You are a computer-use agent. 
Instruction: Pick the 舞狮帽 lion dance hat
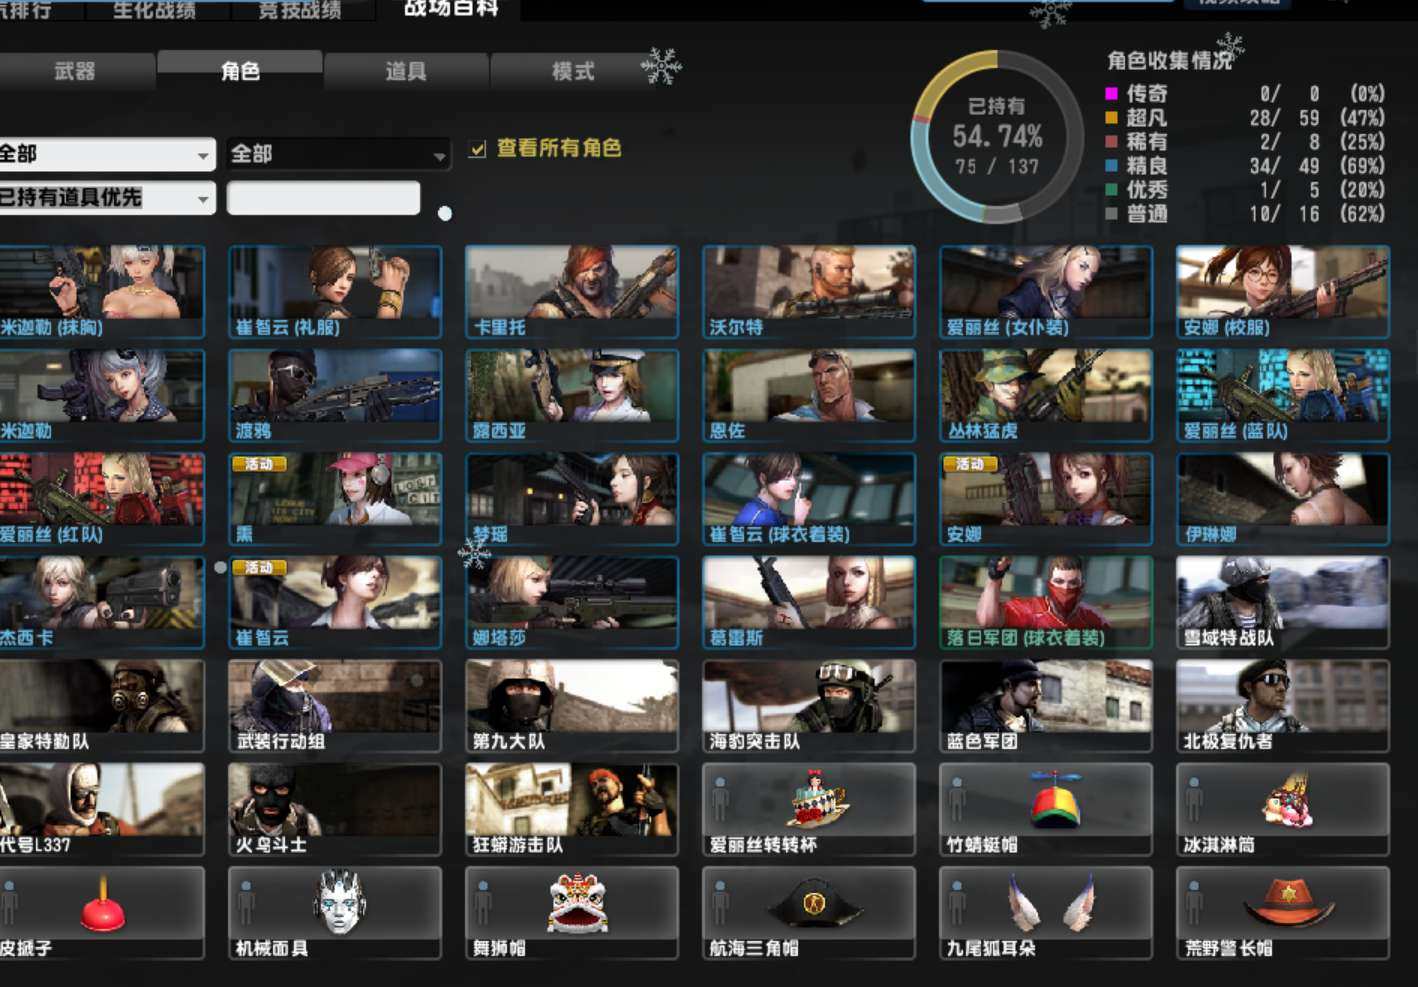click(571, 912)
